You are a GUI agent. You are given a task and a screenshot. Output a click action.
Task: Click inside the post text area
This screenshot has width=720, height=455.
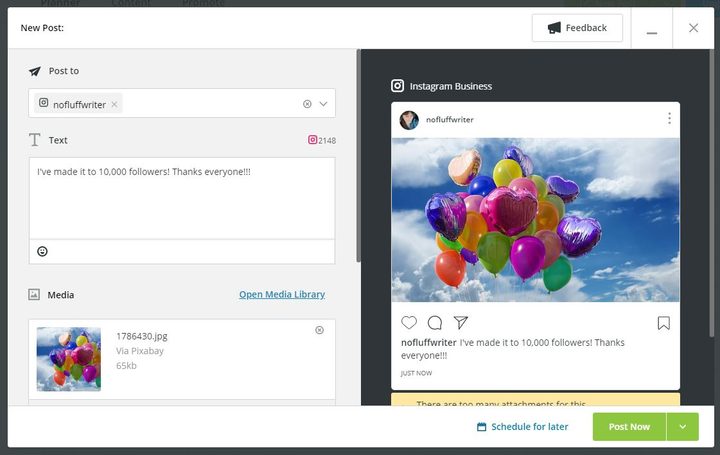(x=182, y=198)
